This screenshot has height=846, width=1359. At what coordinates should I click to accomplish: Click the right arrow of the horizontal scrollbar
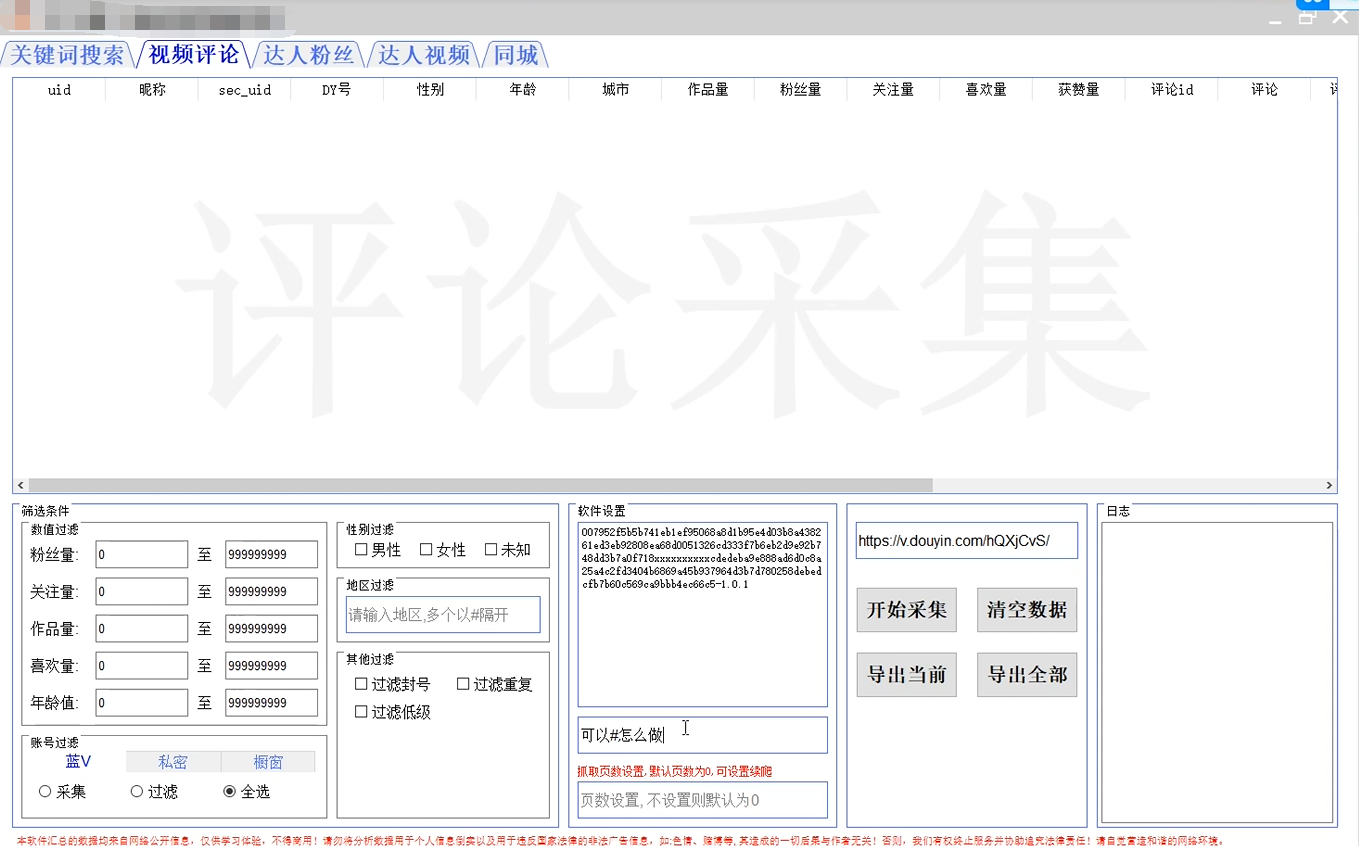(x=1329, y=485)
